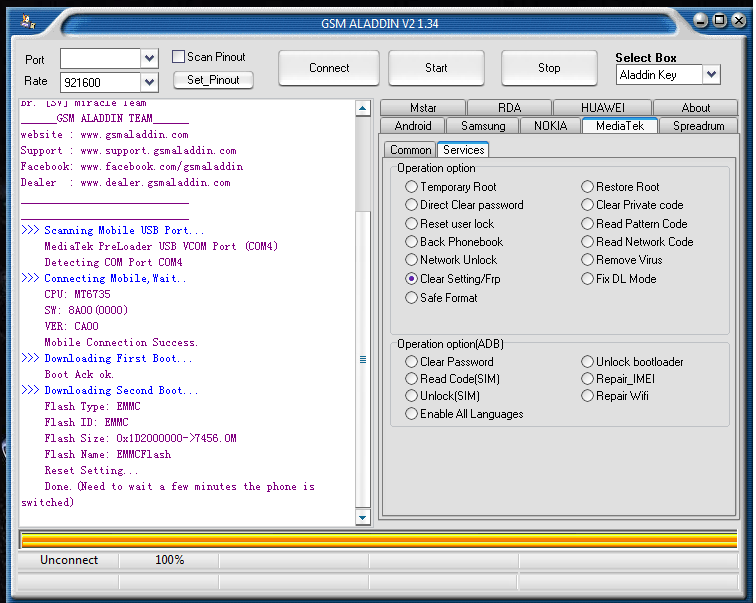Viewport: 756px width, 603px height.
Task: Click the Flash Size log line
Action: pos(140,438)
